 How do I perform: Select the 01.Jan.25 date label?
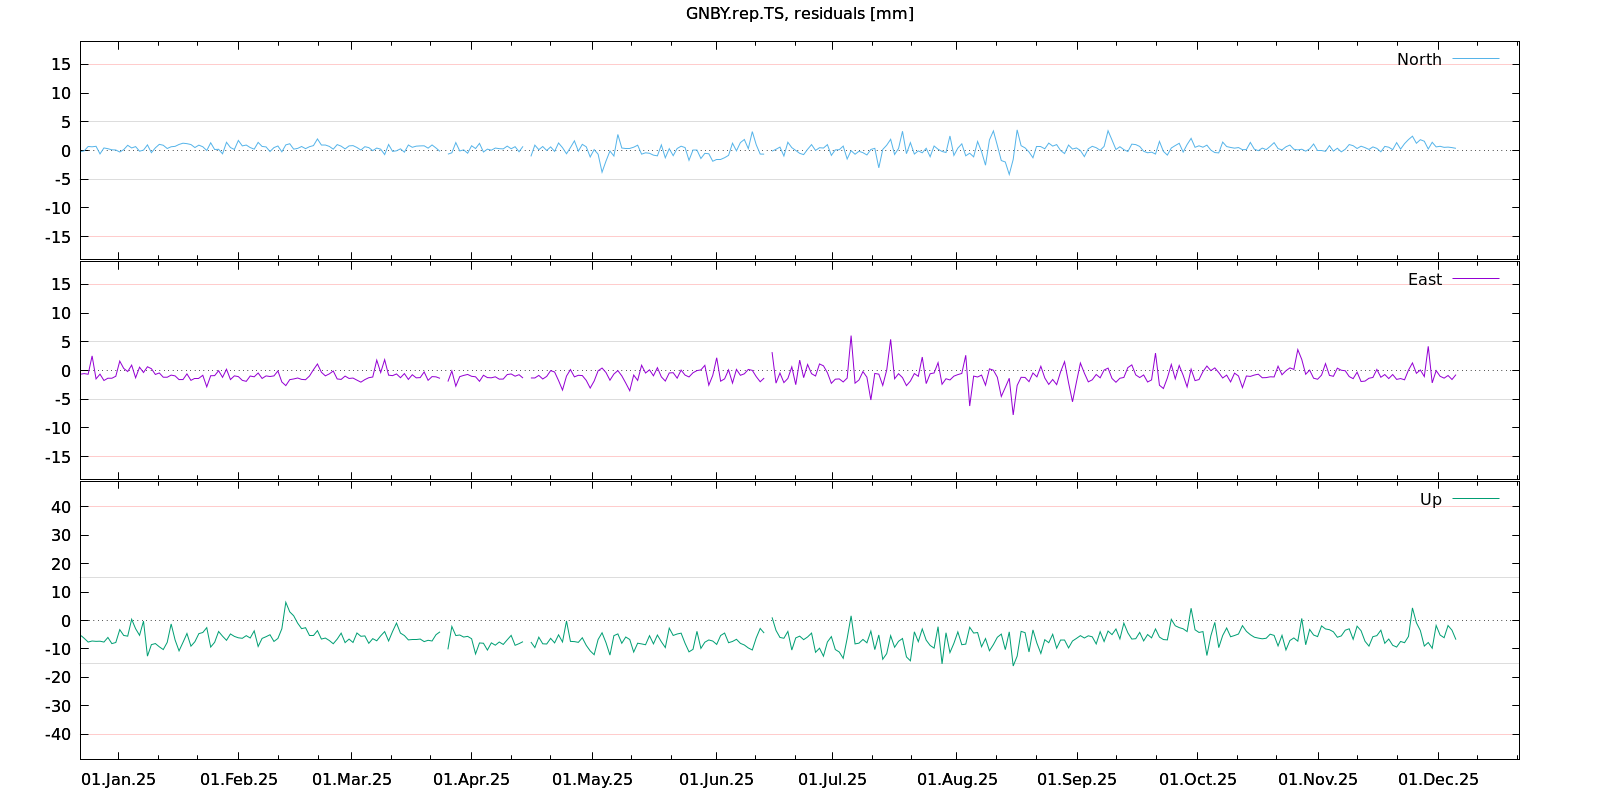(x=118, y=780)
